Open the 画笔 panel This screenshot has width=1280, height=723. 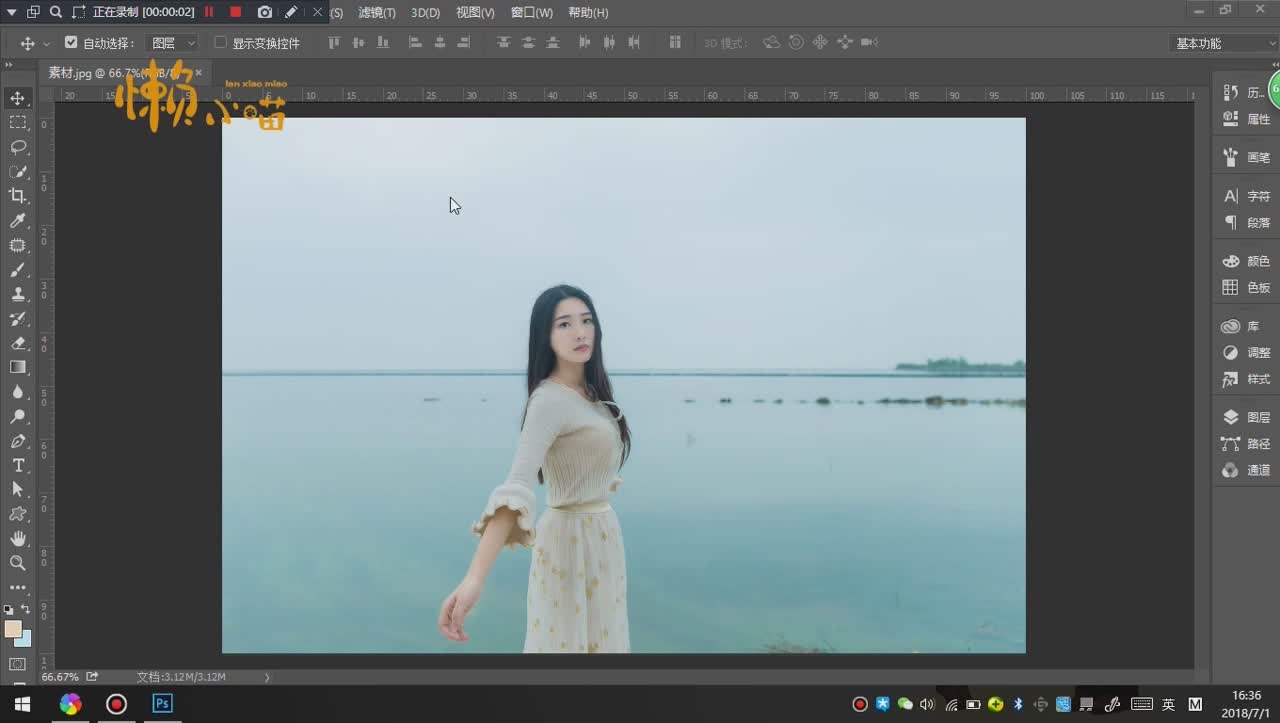[1246, 157]
